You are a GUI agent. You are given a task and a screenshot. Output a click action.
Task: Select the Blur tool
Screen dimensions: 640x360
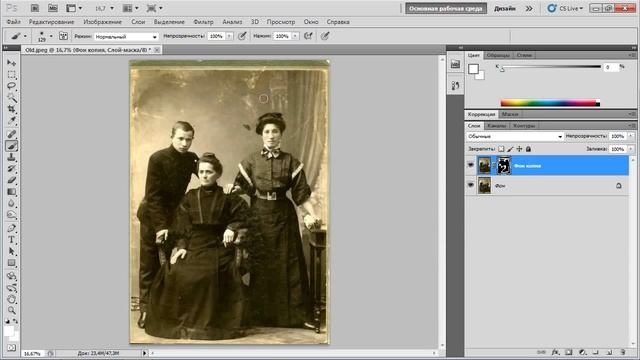pyautogui.click(x=11, y=203)
